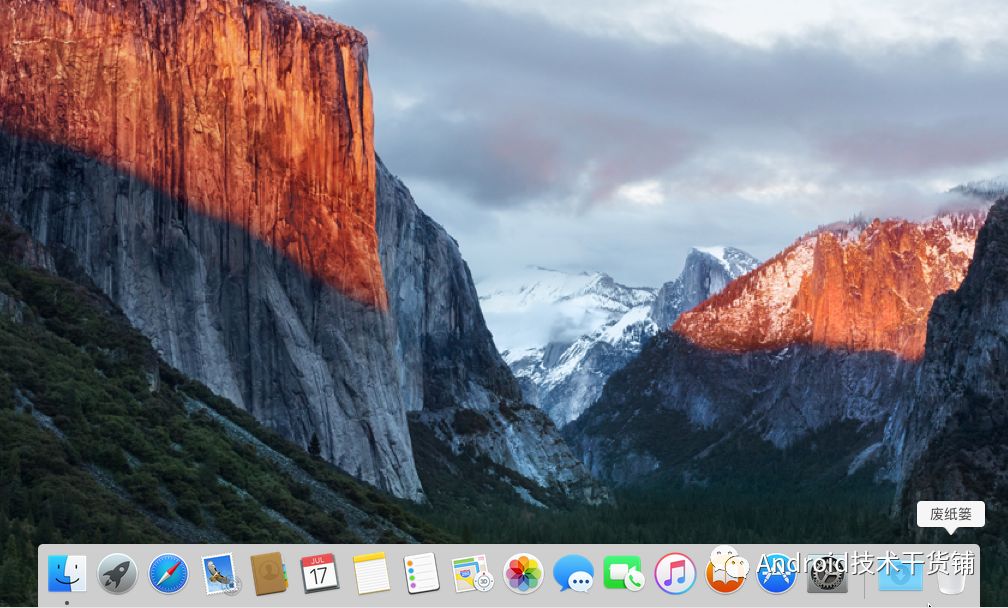Open the Maps app
The height and width of the screenshot is (608, 1008).
coord(472,573)
